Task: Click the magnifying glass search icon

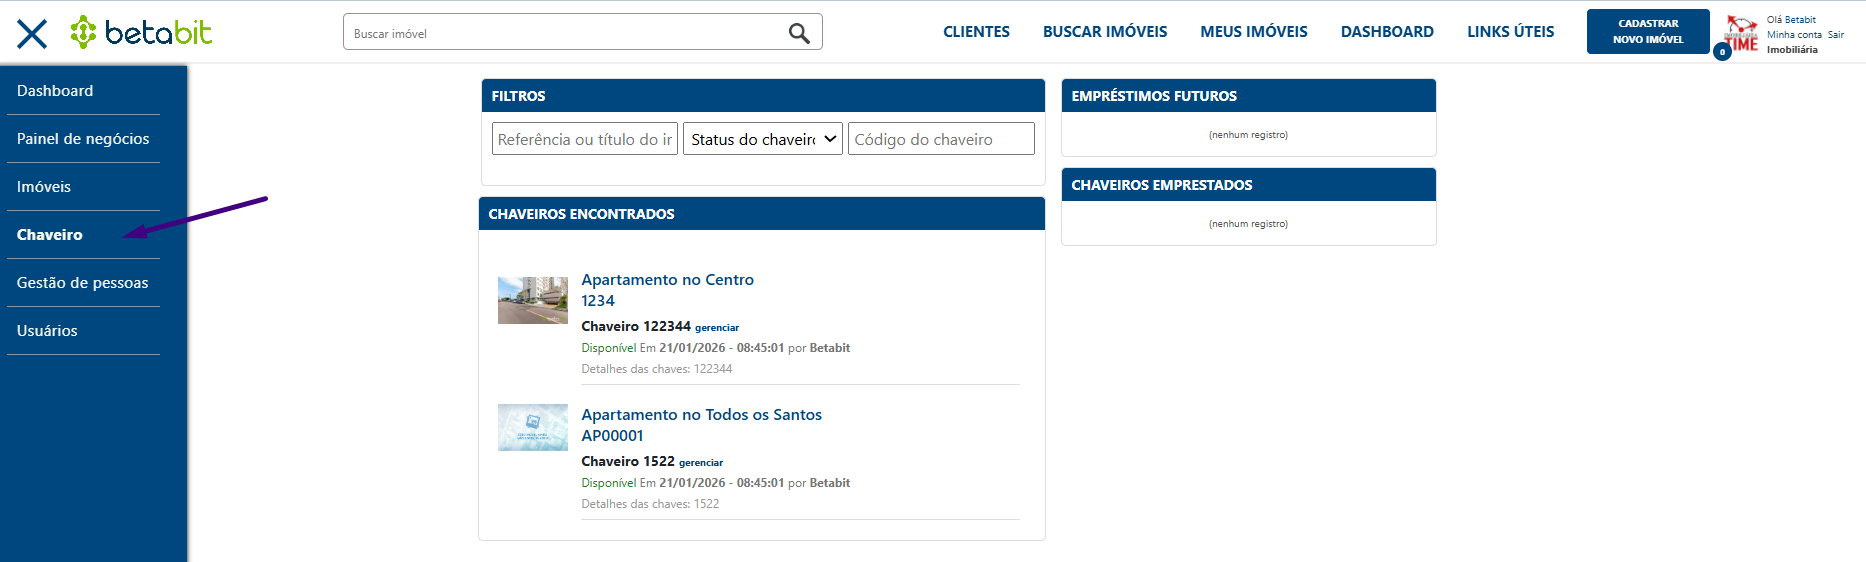Action: (798, 33)
